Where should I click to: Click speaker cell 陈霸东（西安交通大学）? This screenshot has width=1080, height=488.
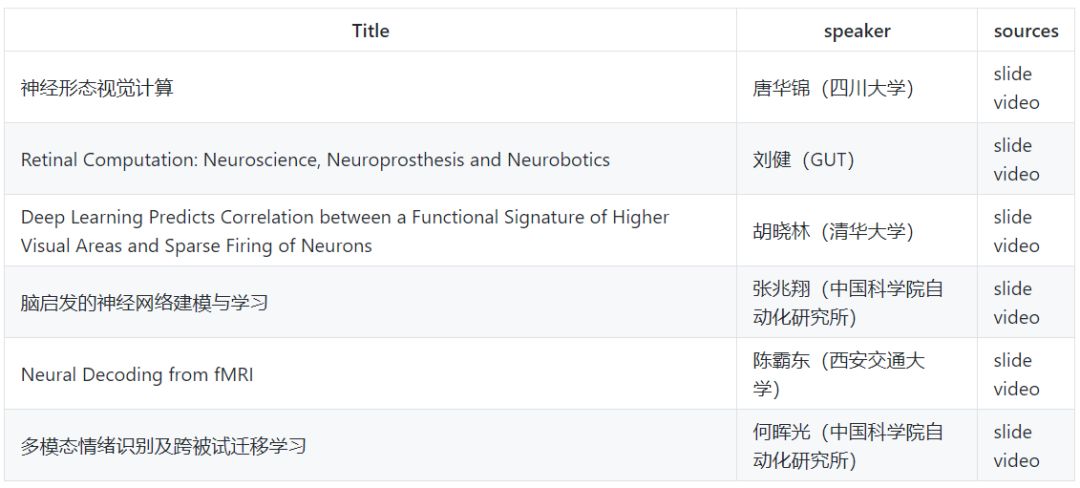click(x=857, y=374)
